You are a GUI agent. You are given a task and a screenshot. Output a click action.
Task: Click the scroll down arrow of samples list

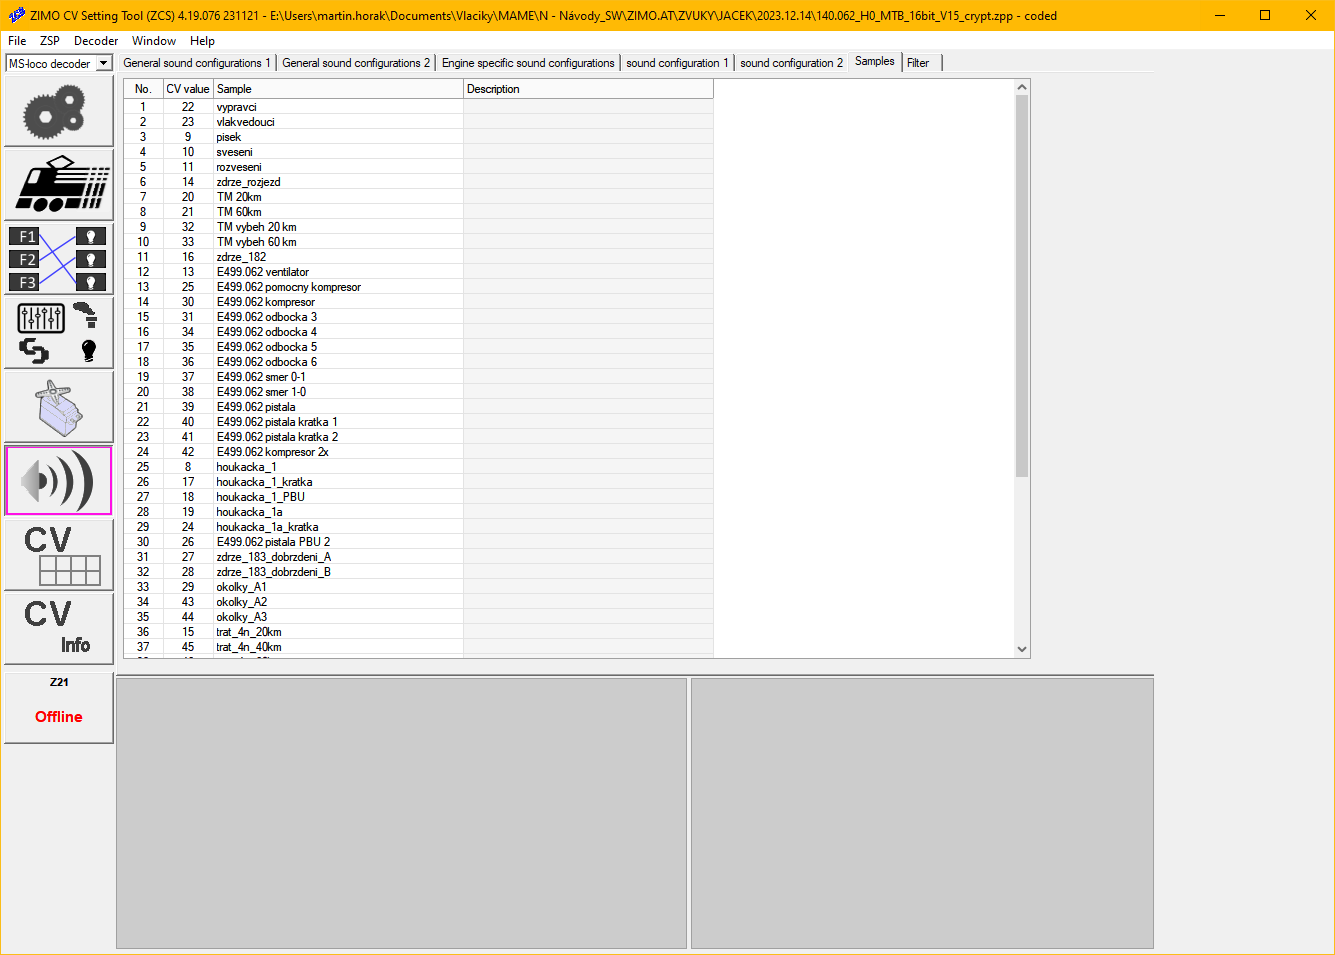coord(1022,649)
